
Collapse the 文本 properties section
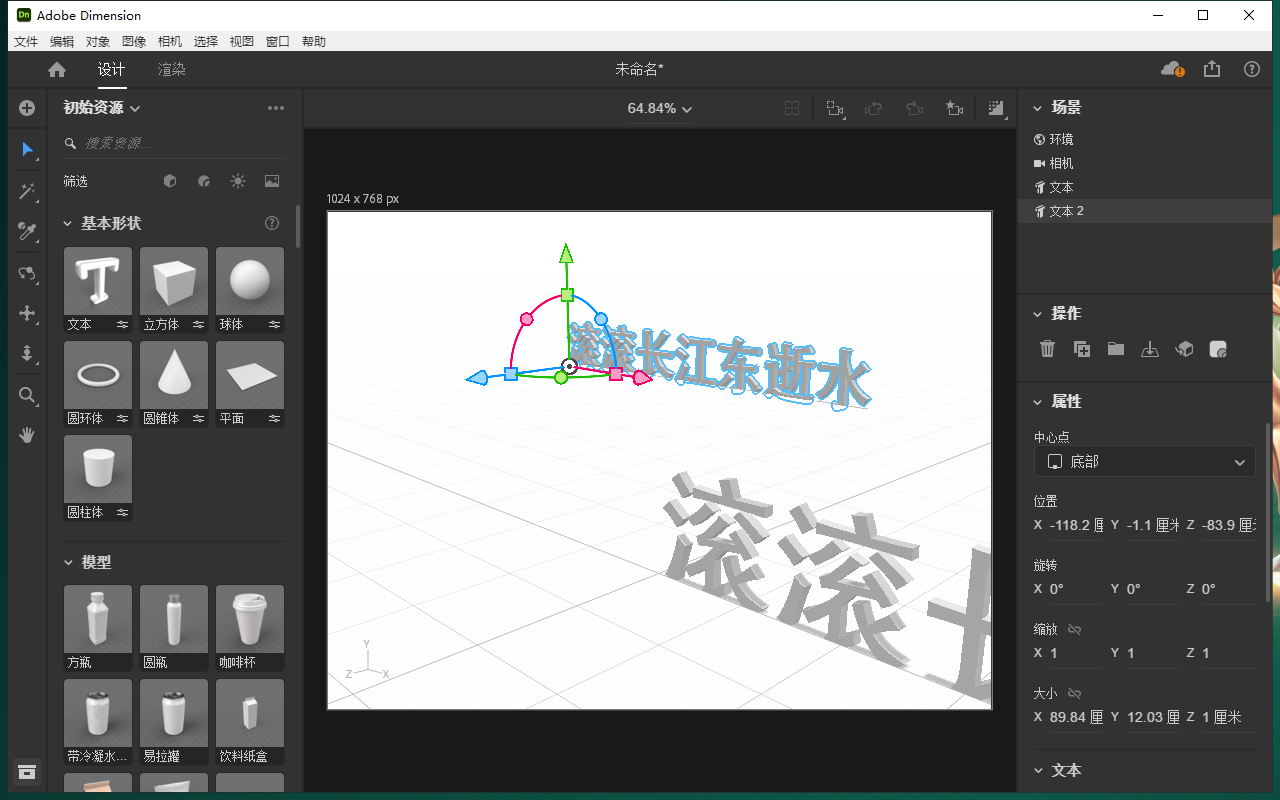pyautogui.click(x=1037, y=771)
